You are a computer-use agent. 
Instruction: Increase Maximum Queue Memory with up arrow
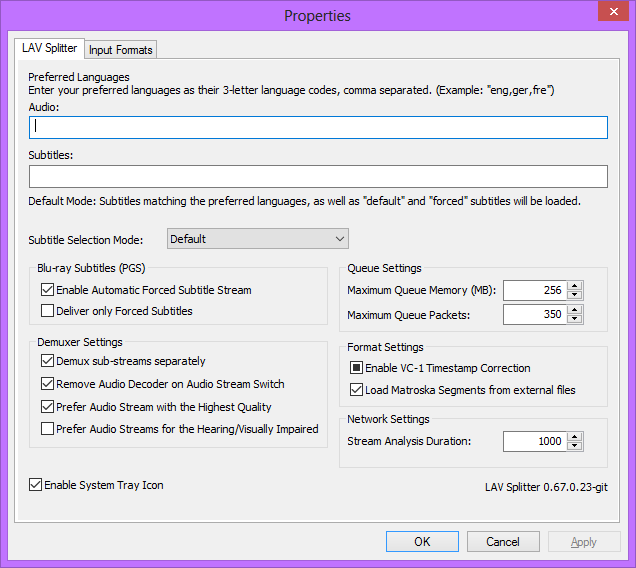click(x=574, y=286)
